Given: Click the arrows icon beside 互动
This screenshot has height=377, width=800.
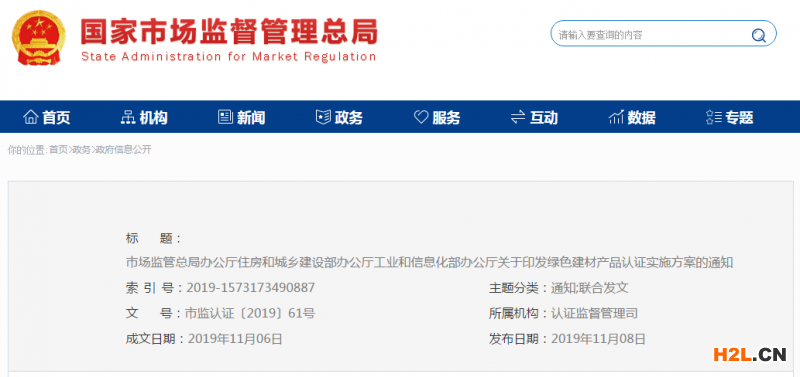Looking at the screenshot, I should (518, 117).
